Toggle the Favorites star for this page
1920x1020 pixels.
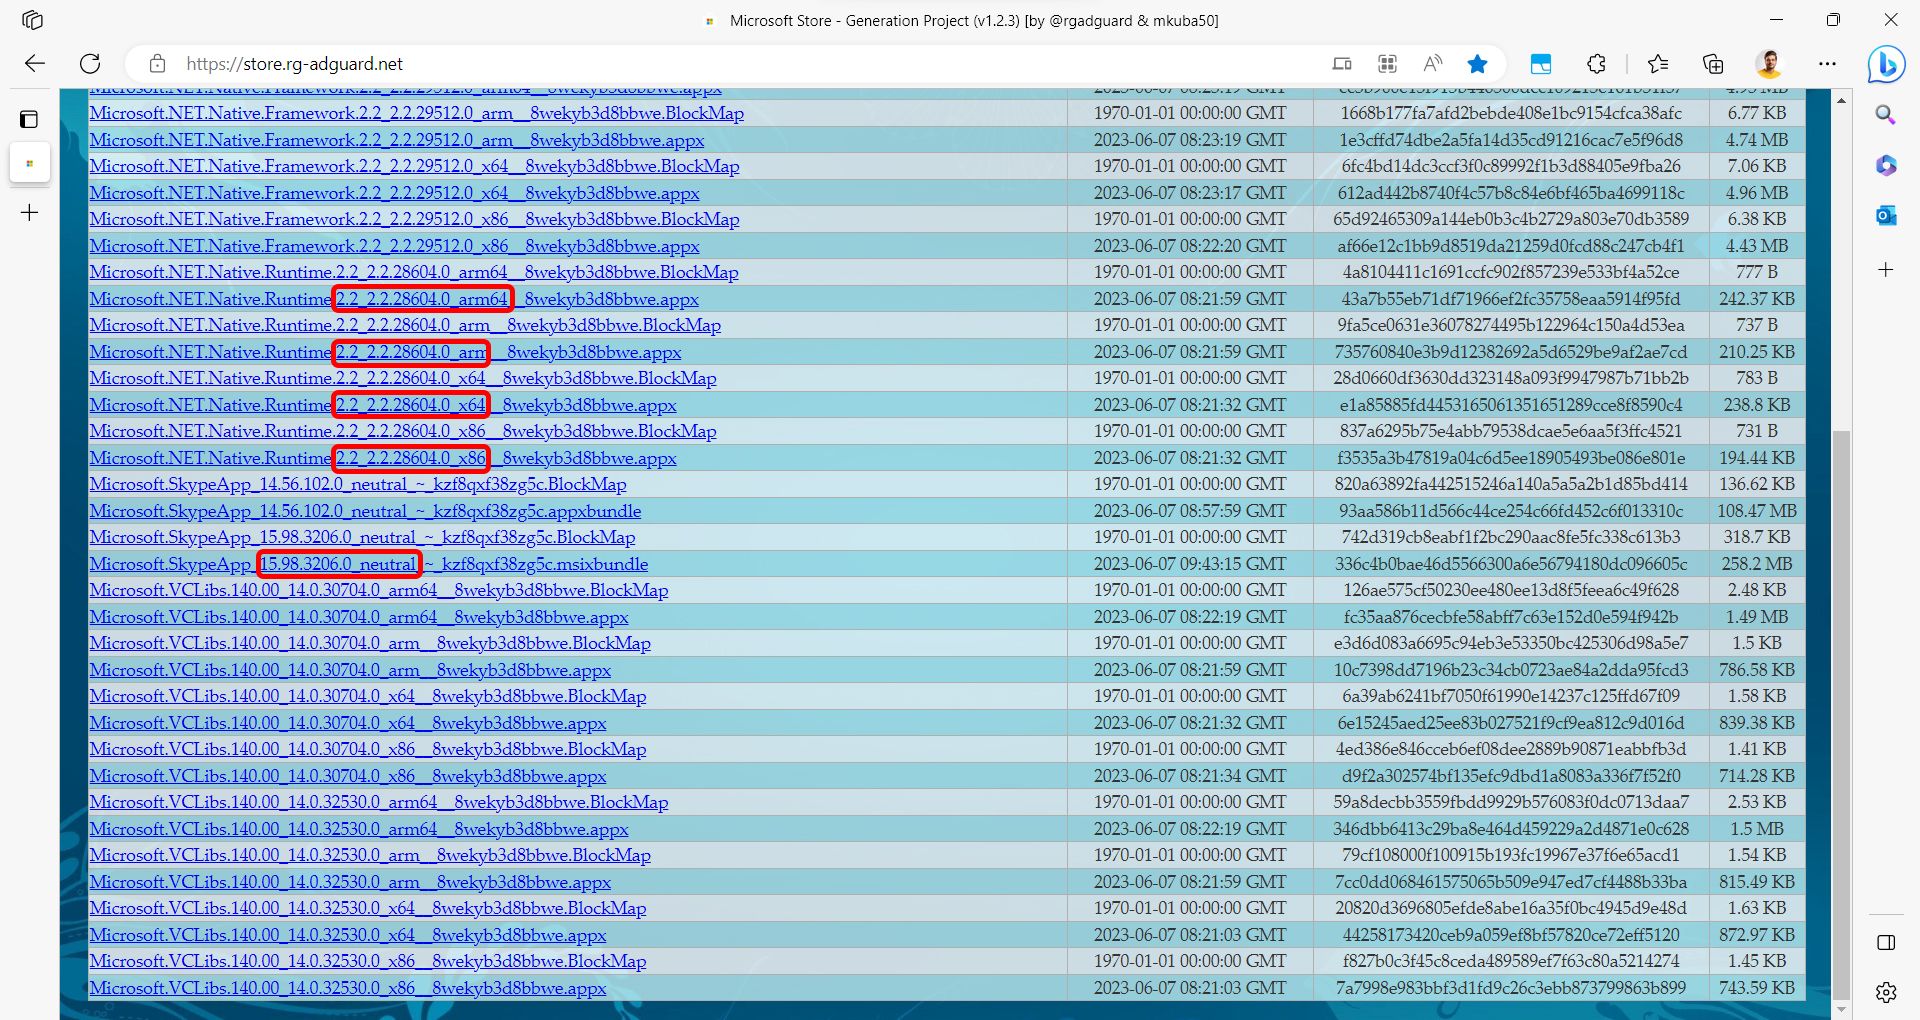[1477, 64]
